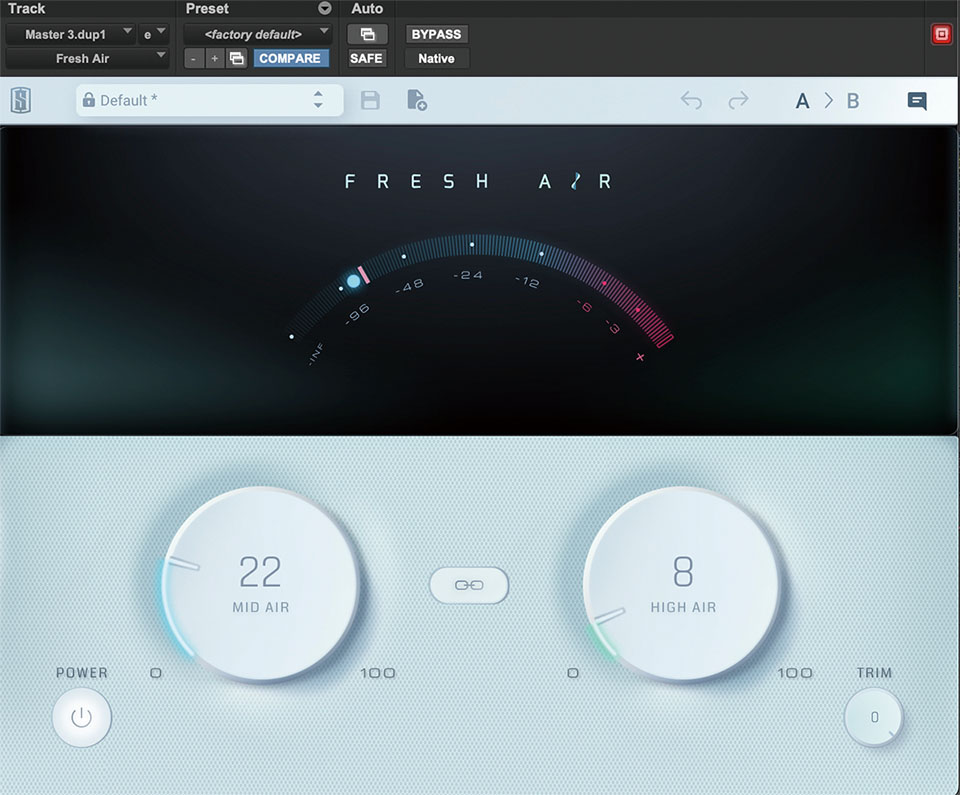960x795 pixels.
Task: Select the A preset state
Action: pos(802,101)
